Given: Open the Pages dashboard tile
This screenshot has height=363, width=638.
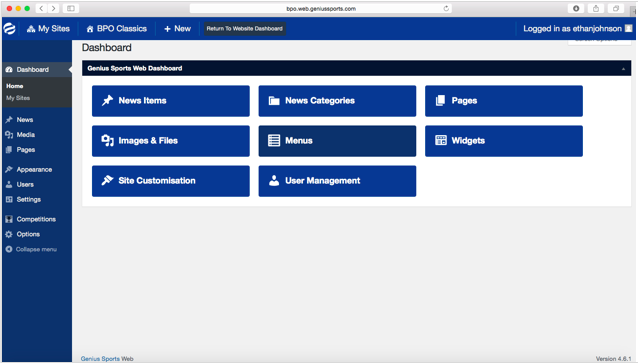Looking at the screenshot, I should (504, 101).
